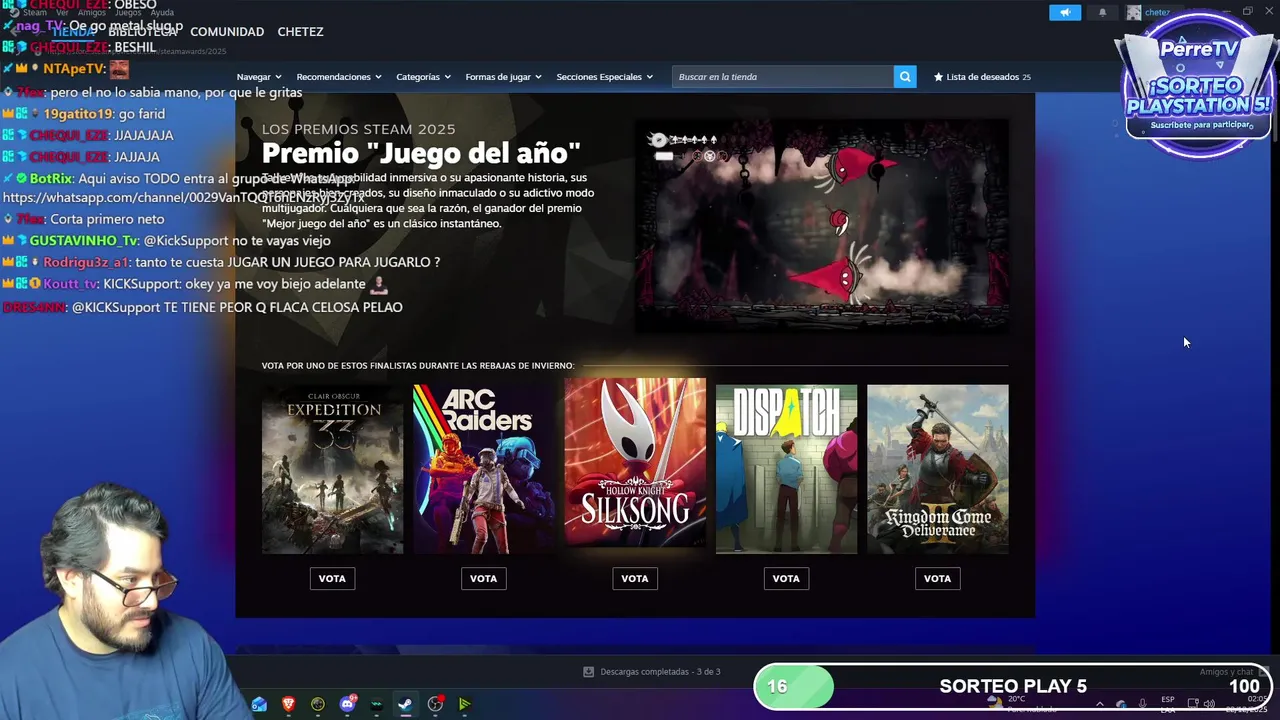This screenshot has width=1280, height=720.
Task: Open the CHETEZ profile tab
Action: pyautogui.click(x=300, y=32)
